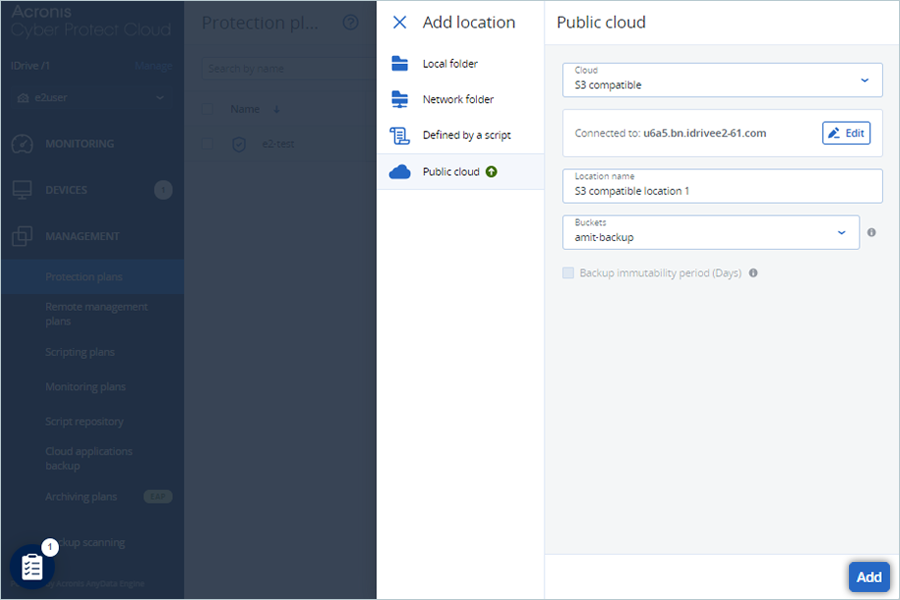Tick the e2-test row checkbox
900x600 pixels.
pos(207,144)
